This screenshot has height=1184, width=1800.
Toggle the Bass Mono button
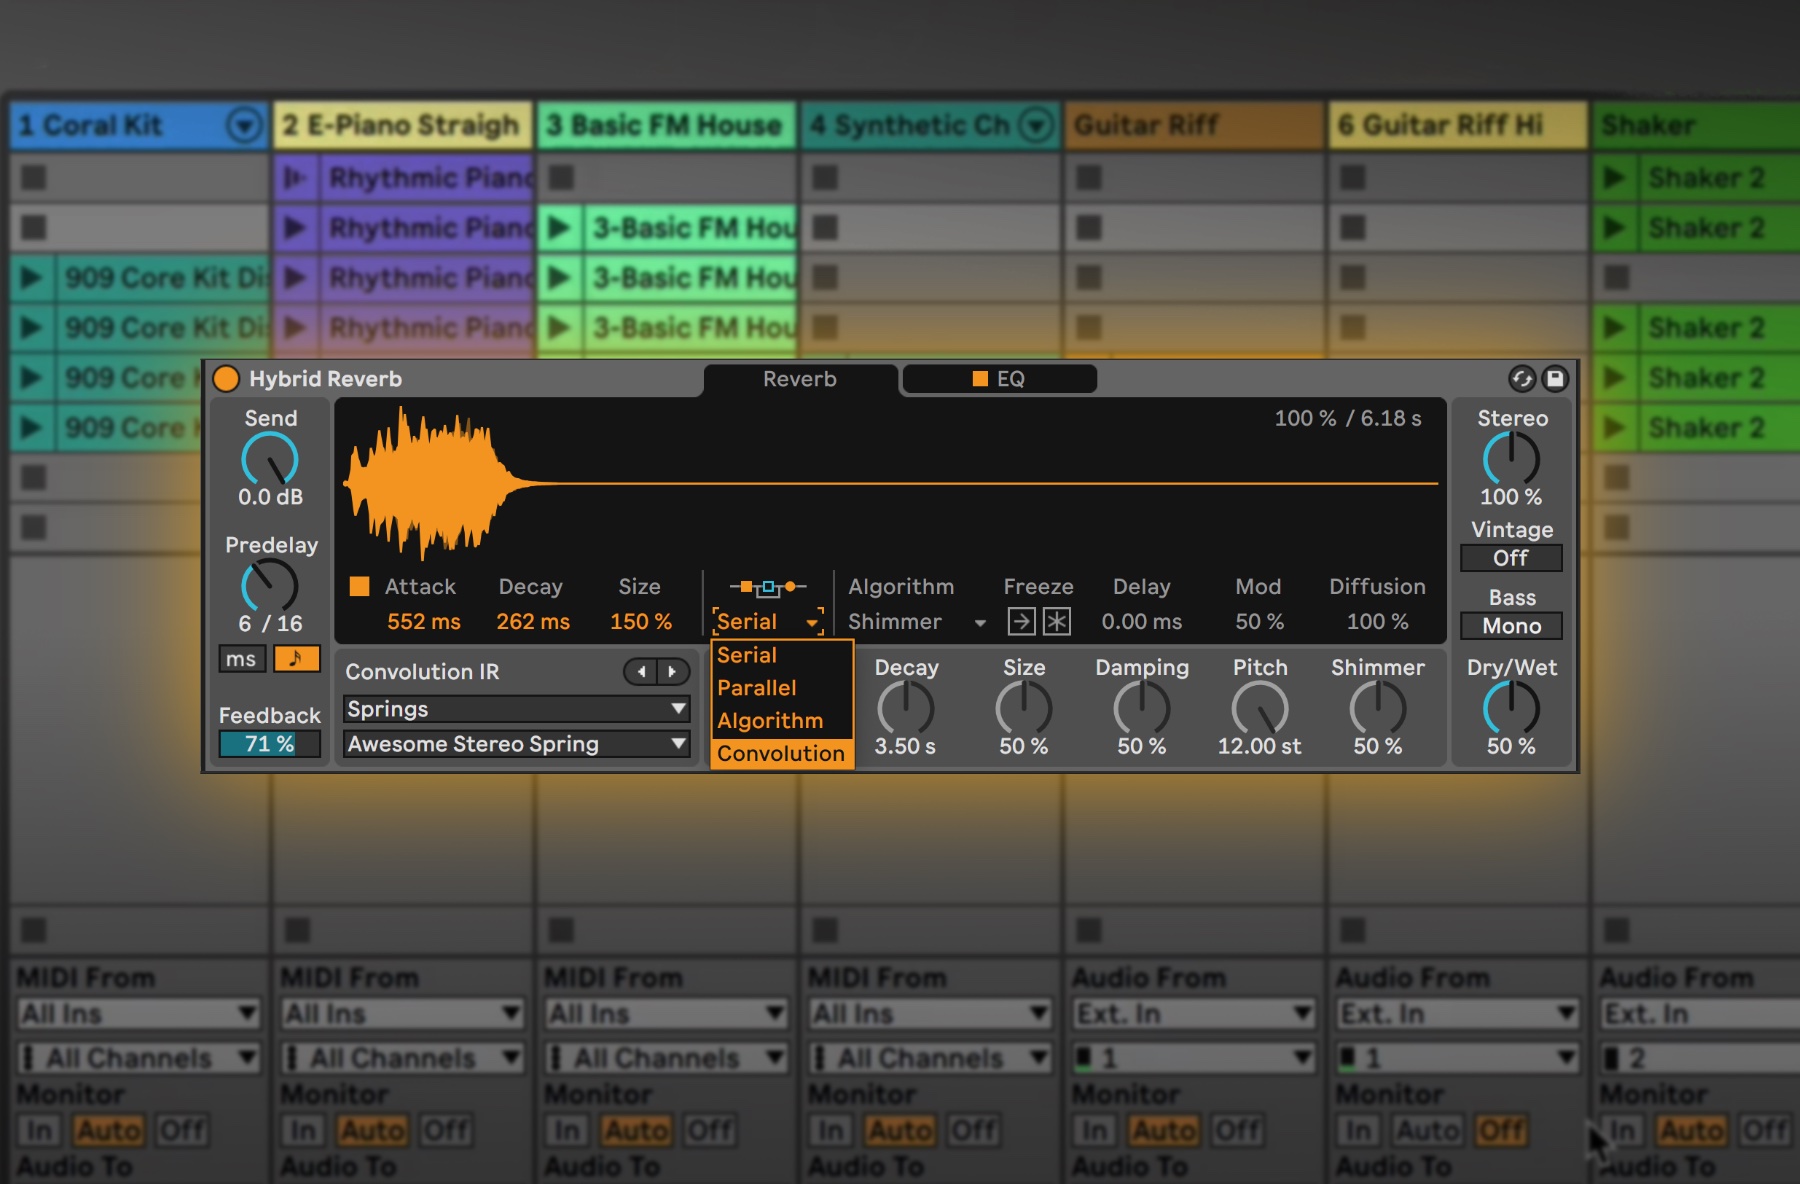click(1511, 626)
